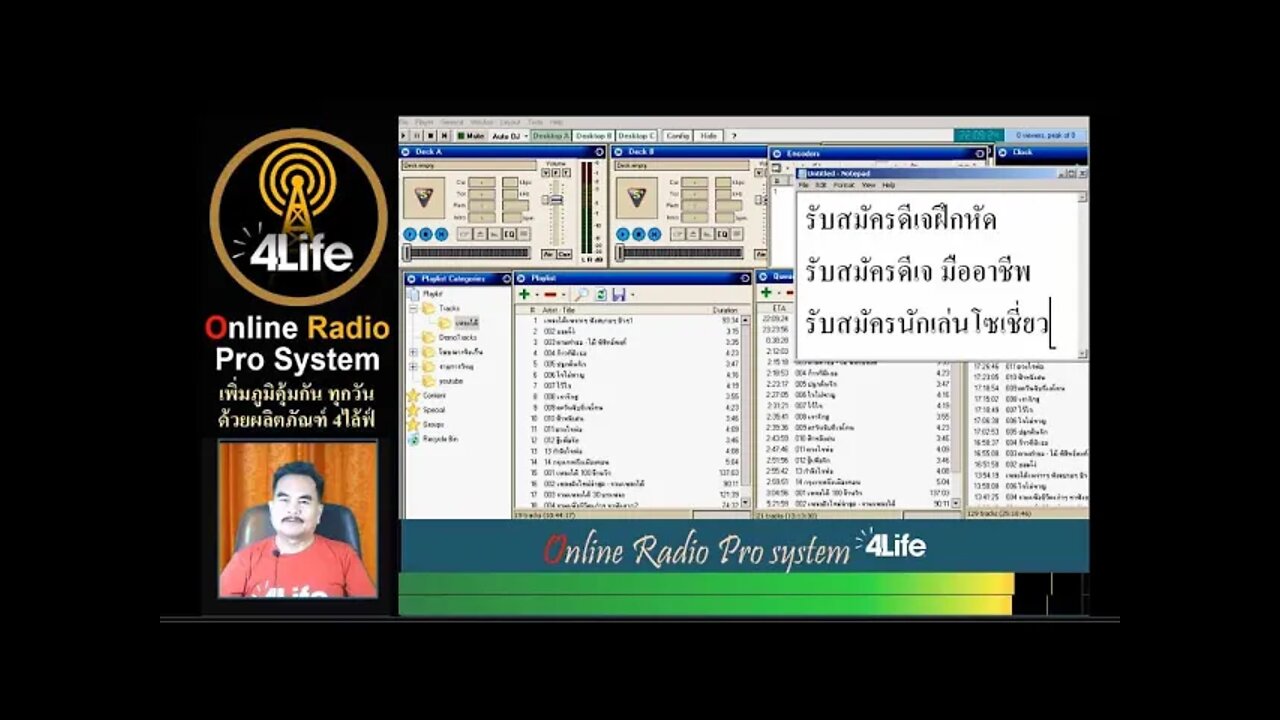Open Deck B EQ button
The height and width of the screenshot is (720, 1280).
coord(722,234)
